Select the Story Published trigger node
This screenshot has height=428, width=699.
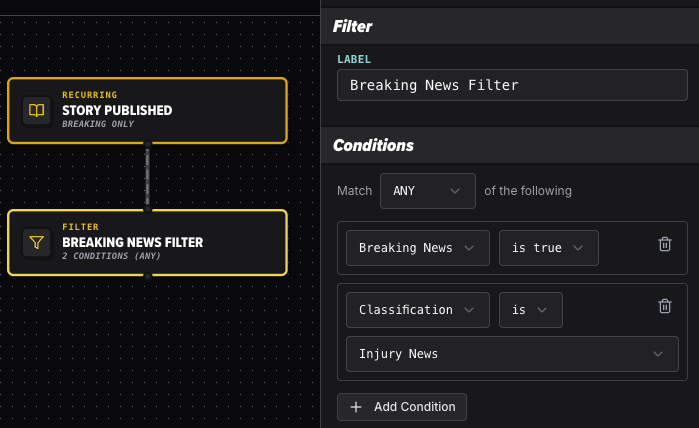click(x=148, y=111)
